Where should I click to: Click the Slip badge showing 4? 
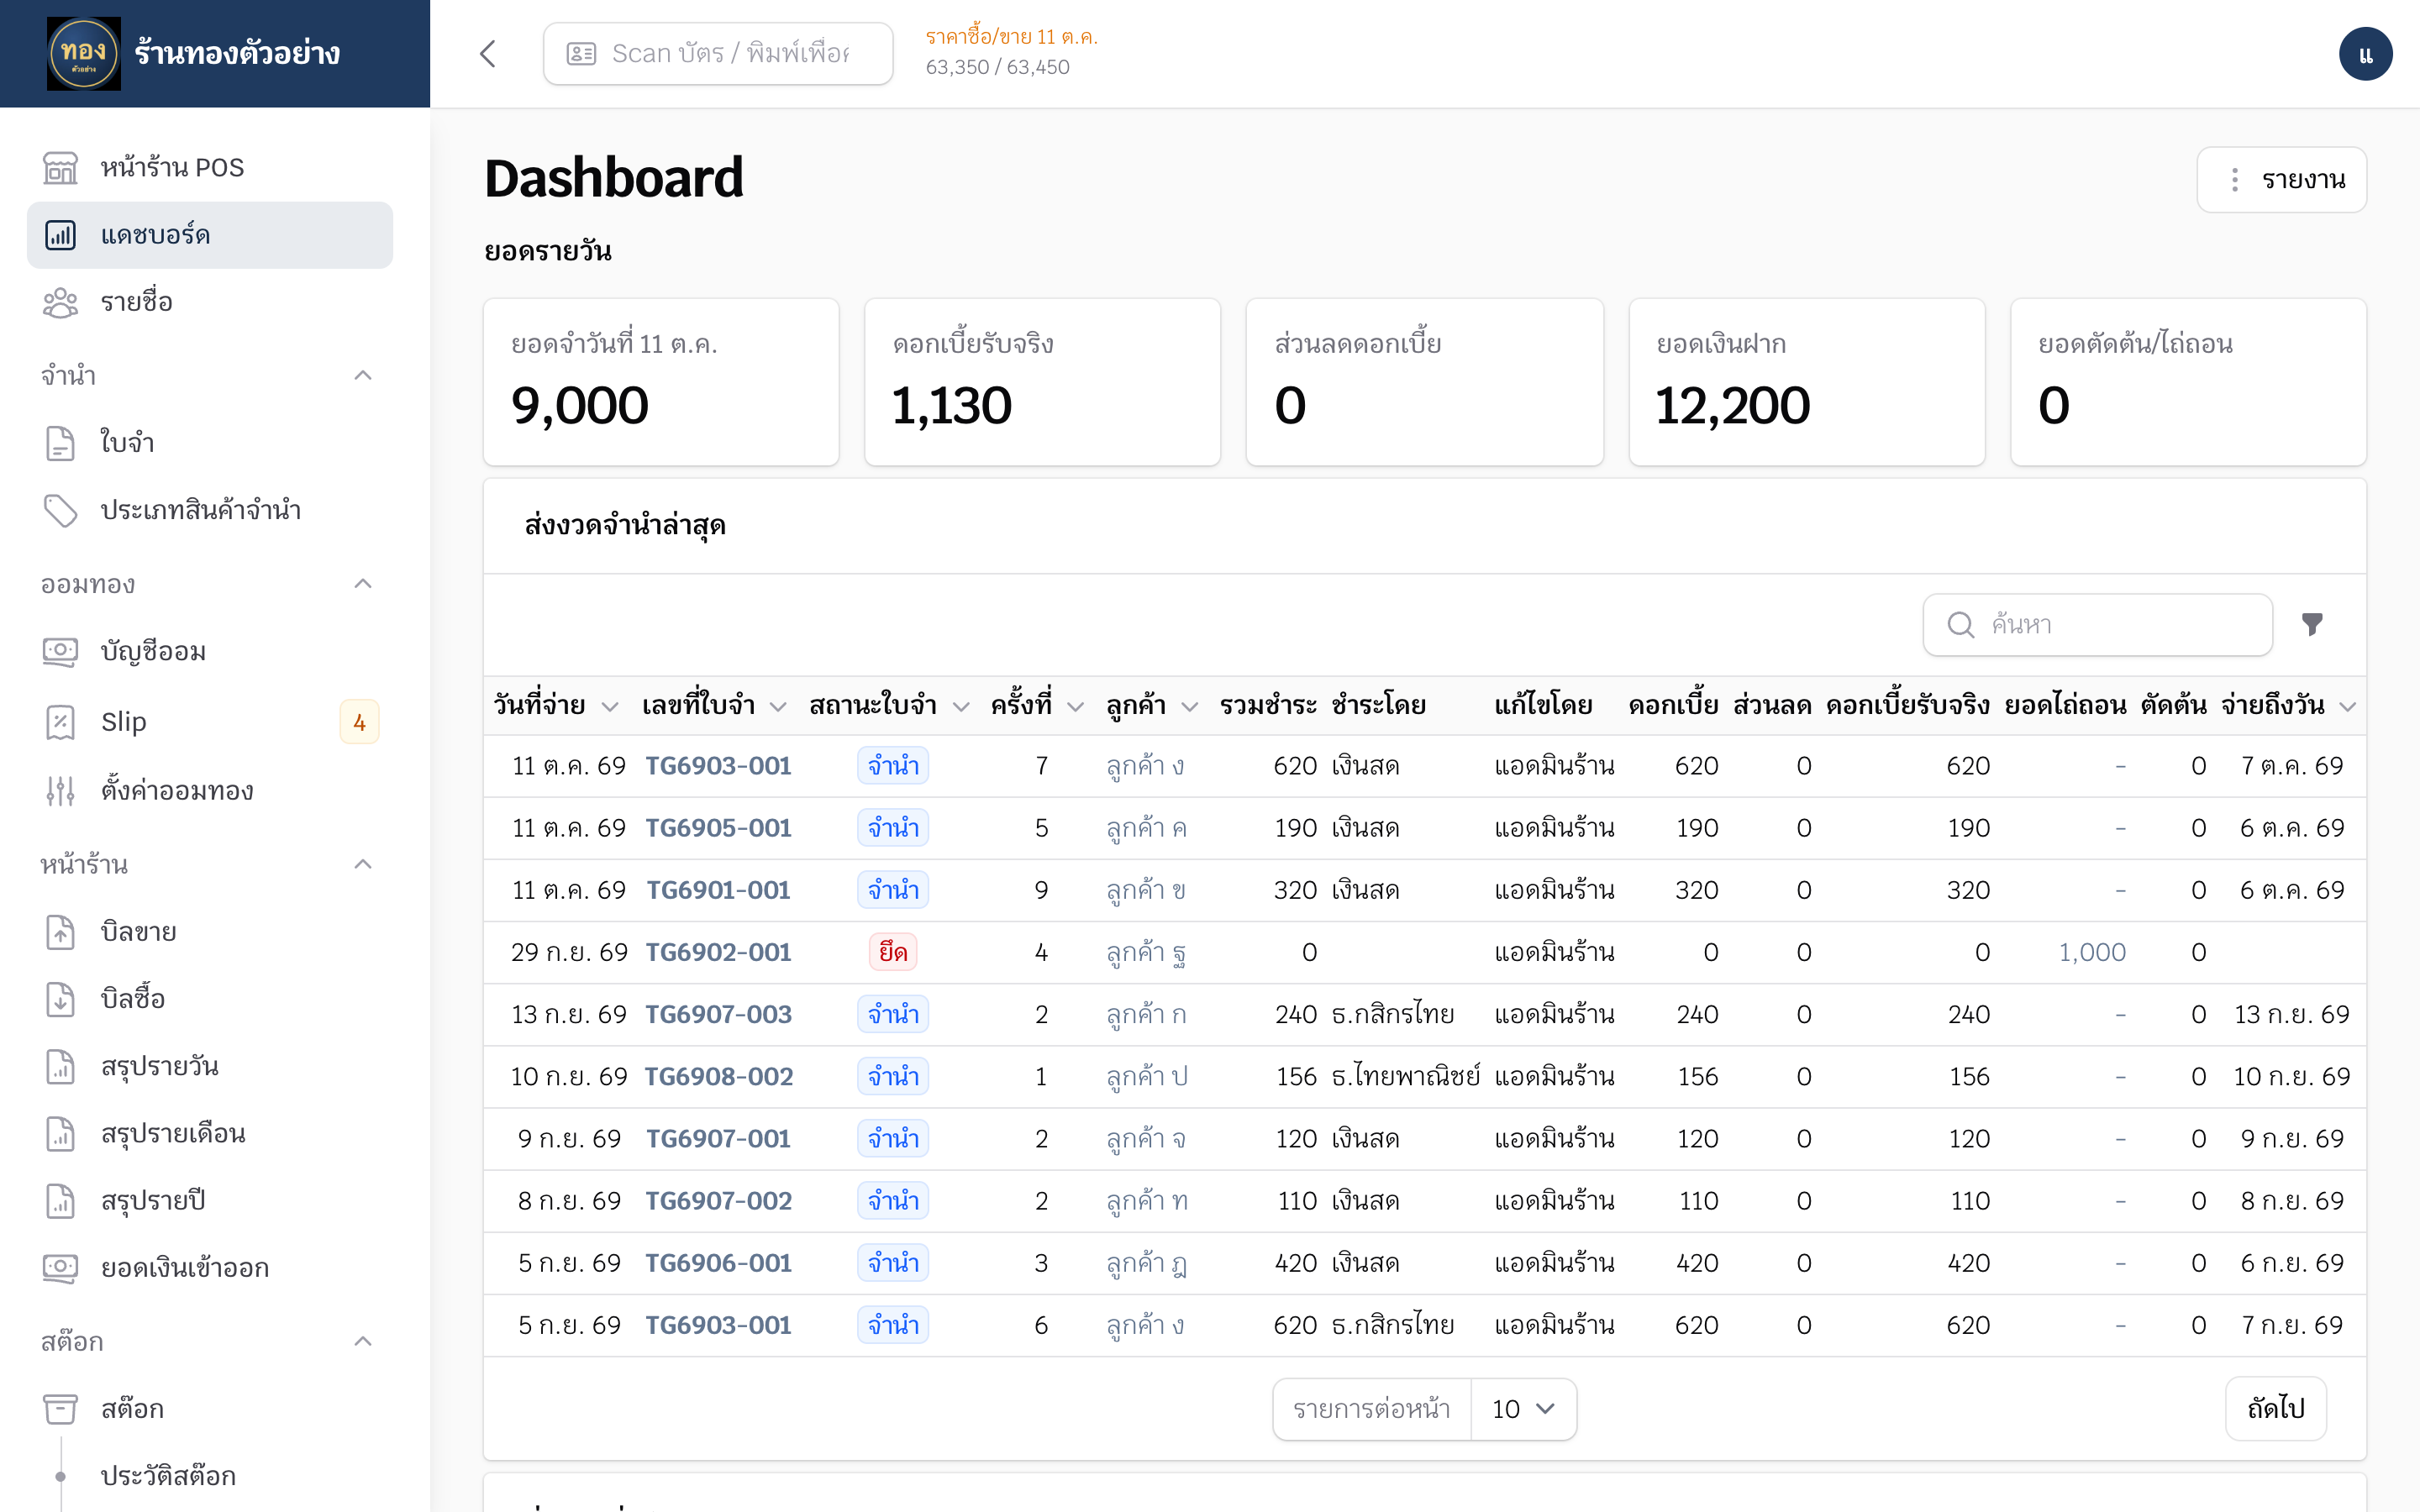tap(360, 722)
